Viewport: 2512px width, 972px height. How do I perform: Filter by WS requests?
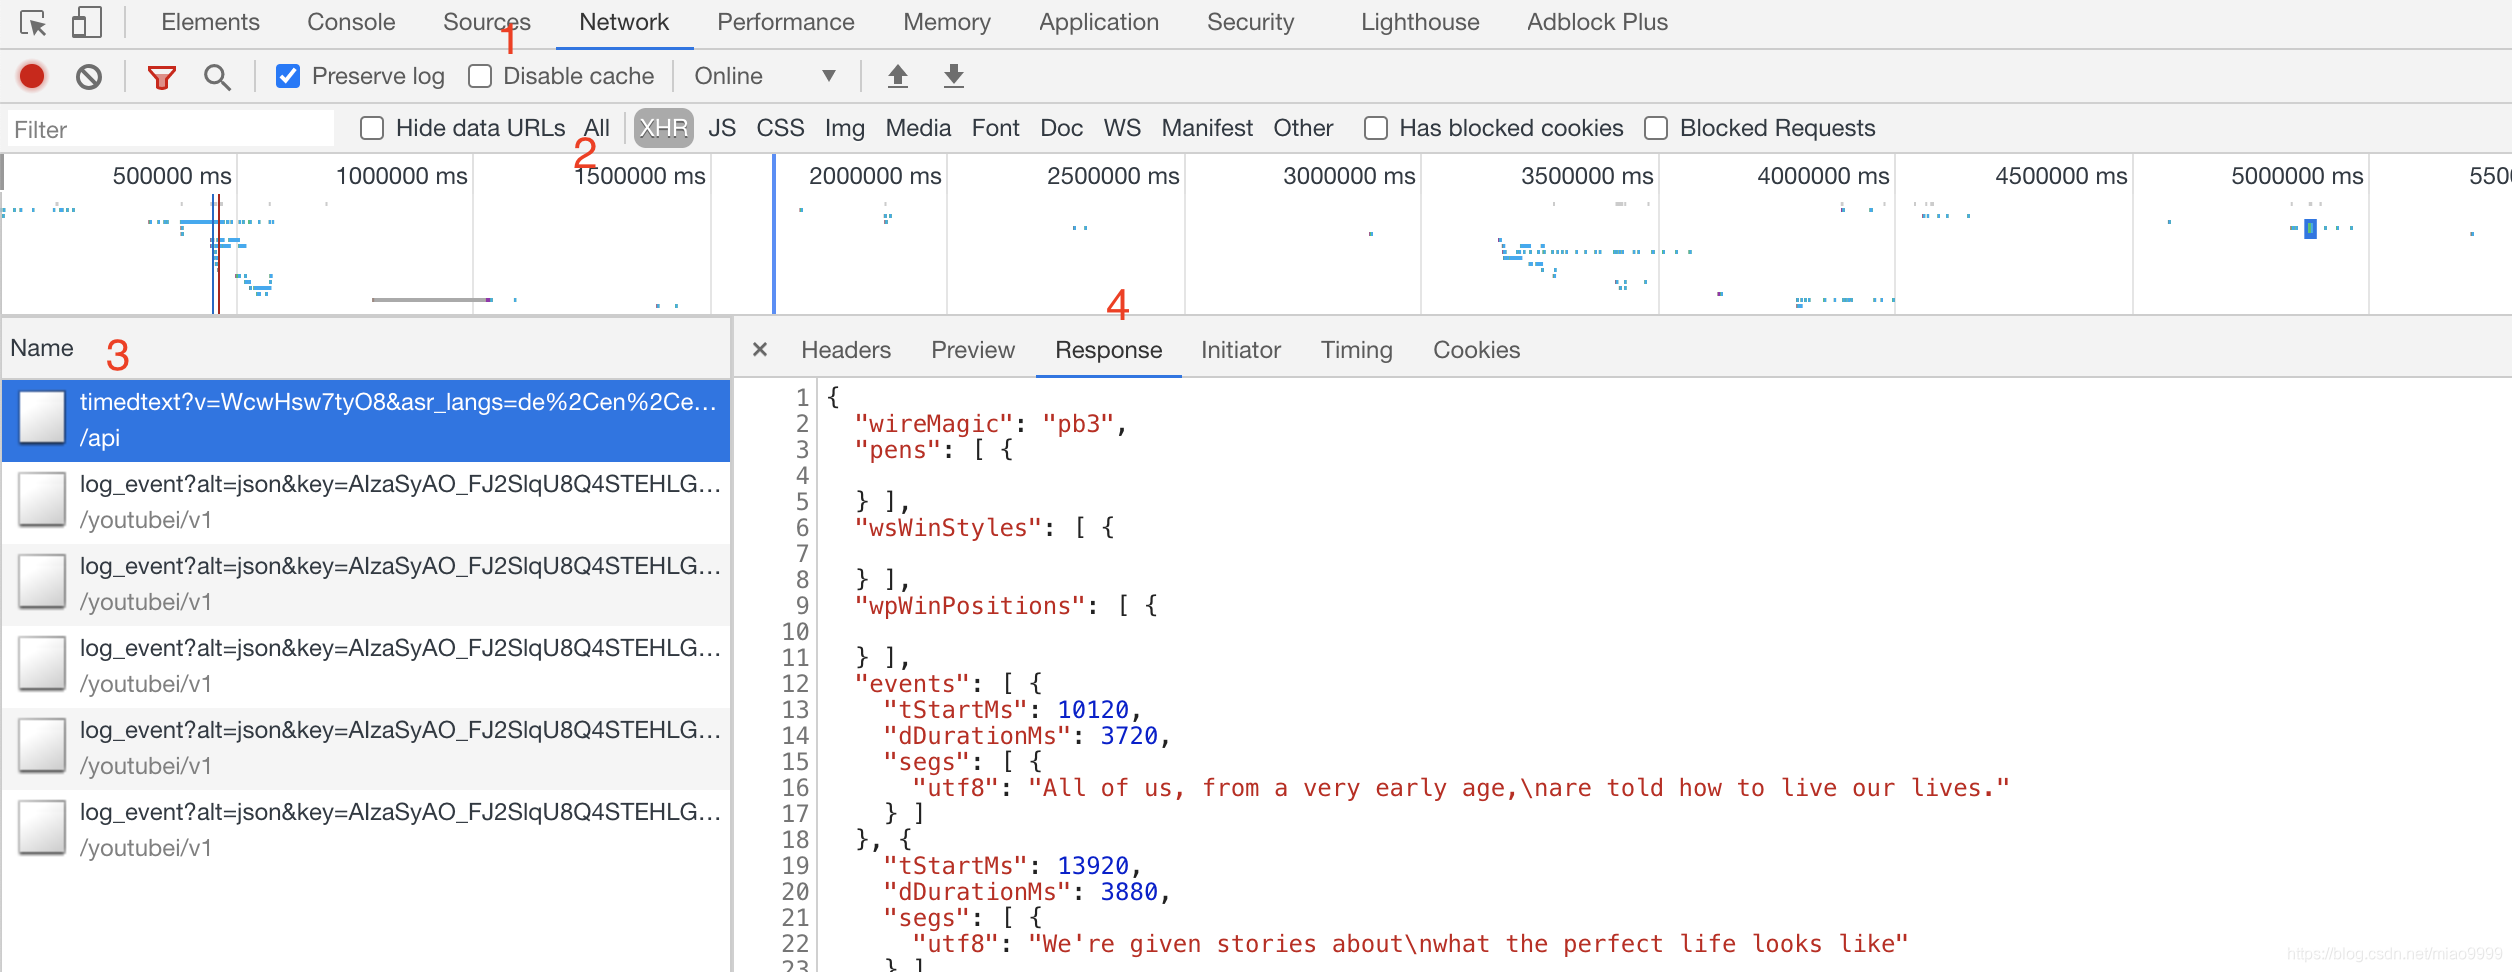pyautogui.click(x=1122, y=128)
